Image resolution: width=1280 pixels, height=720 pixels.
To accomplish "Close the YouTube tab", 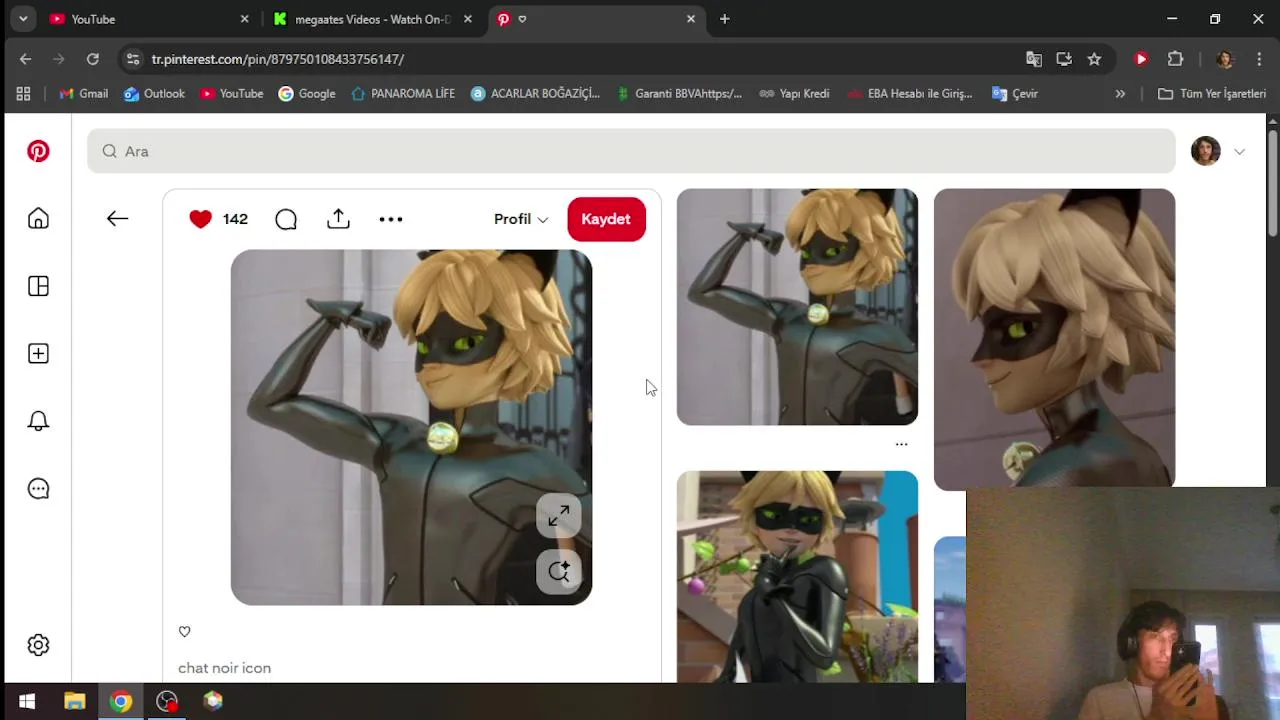I will (x=245, y=19).
